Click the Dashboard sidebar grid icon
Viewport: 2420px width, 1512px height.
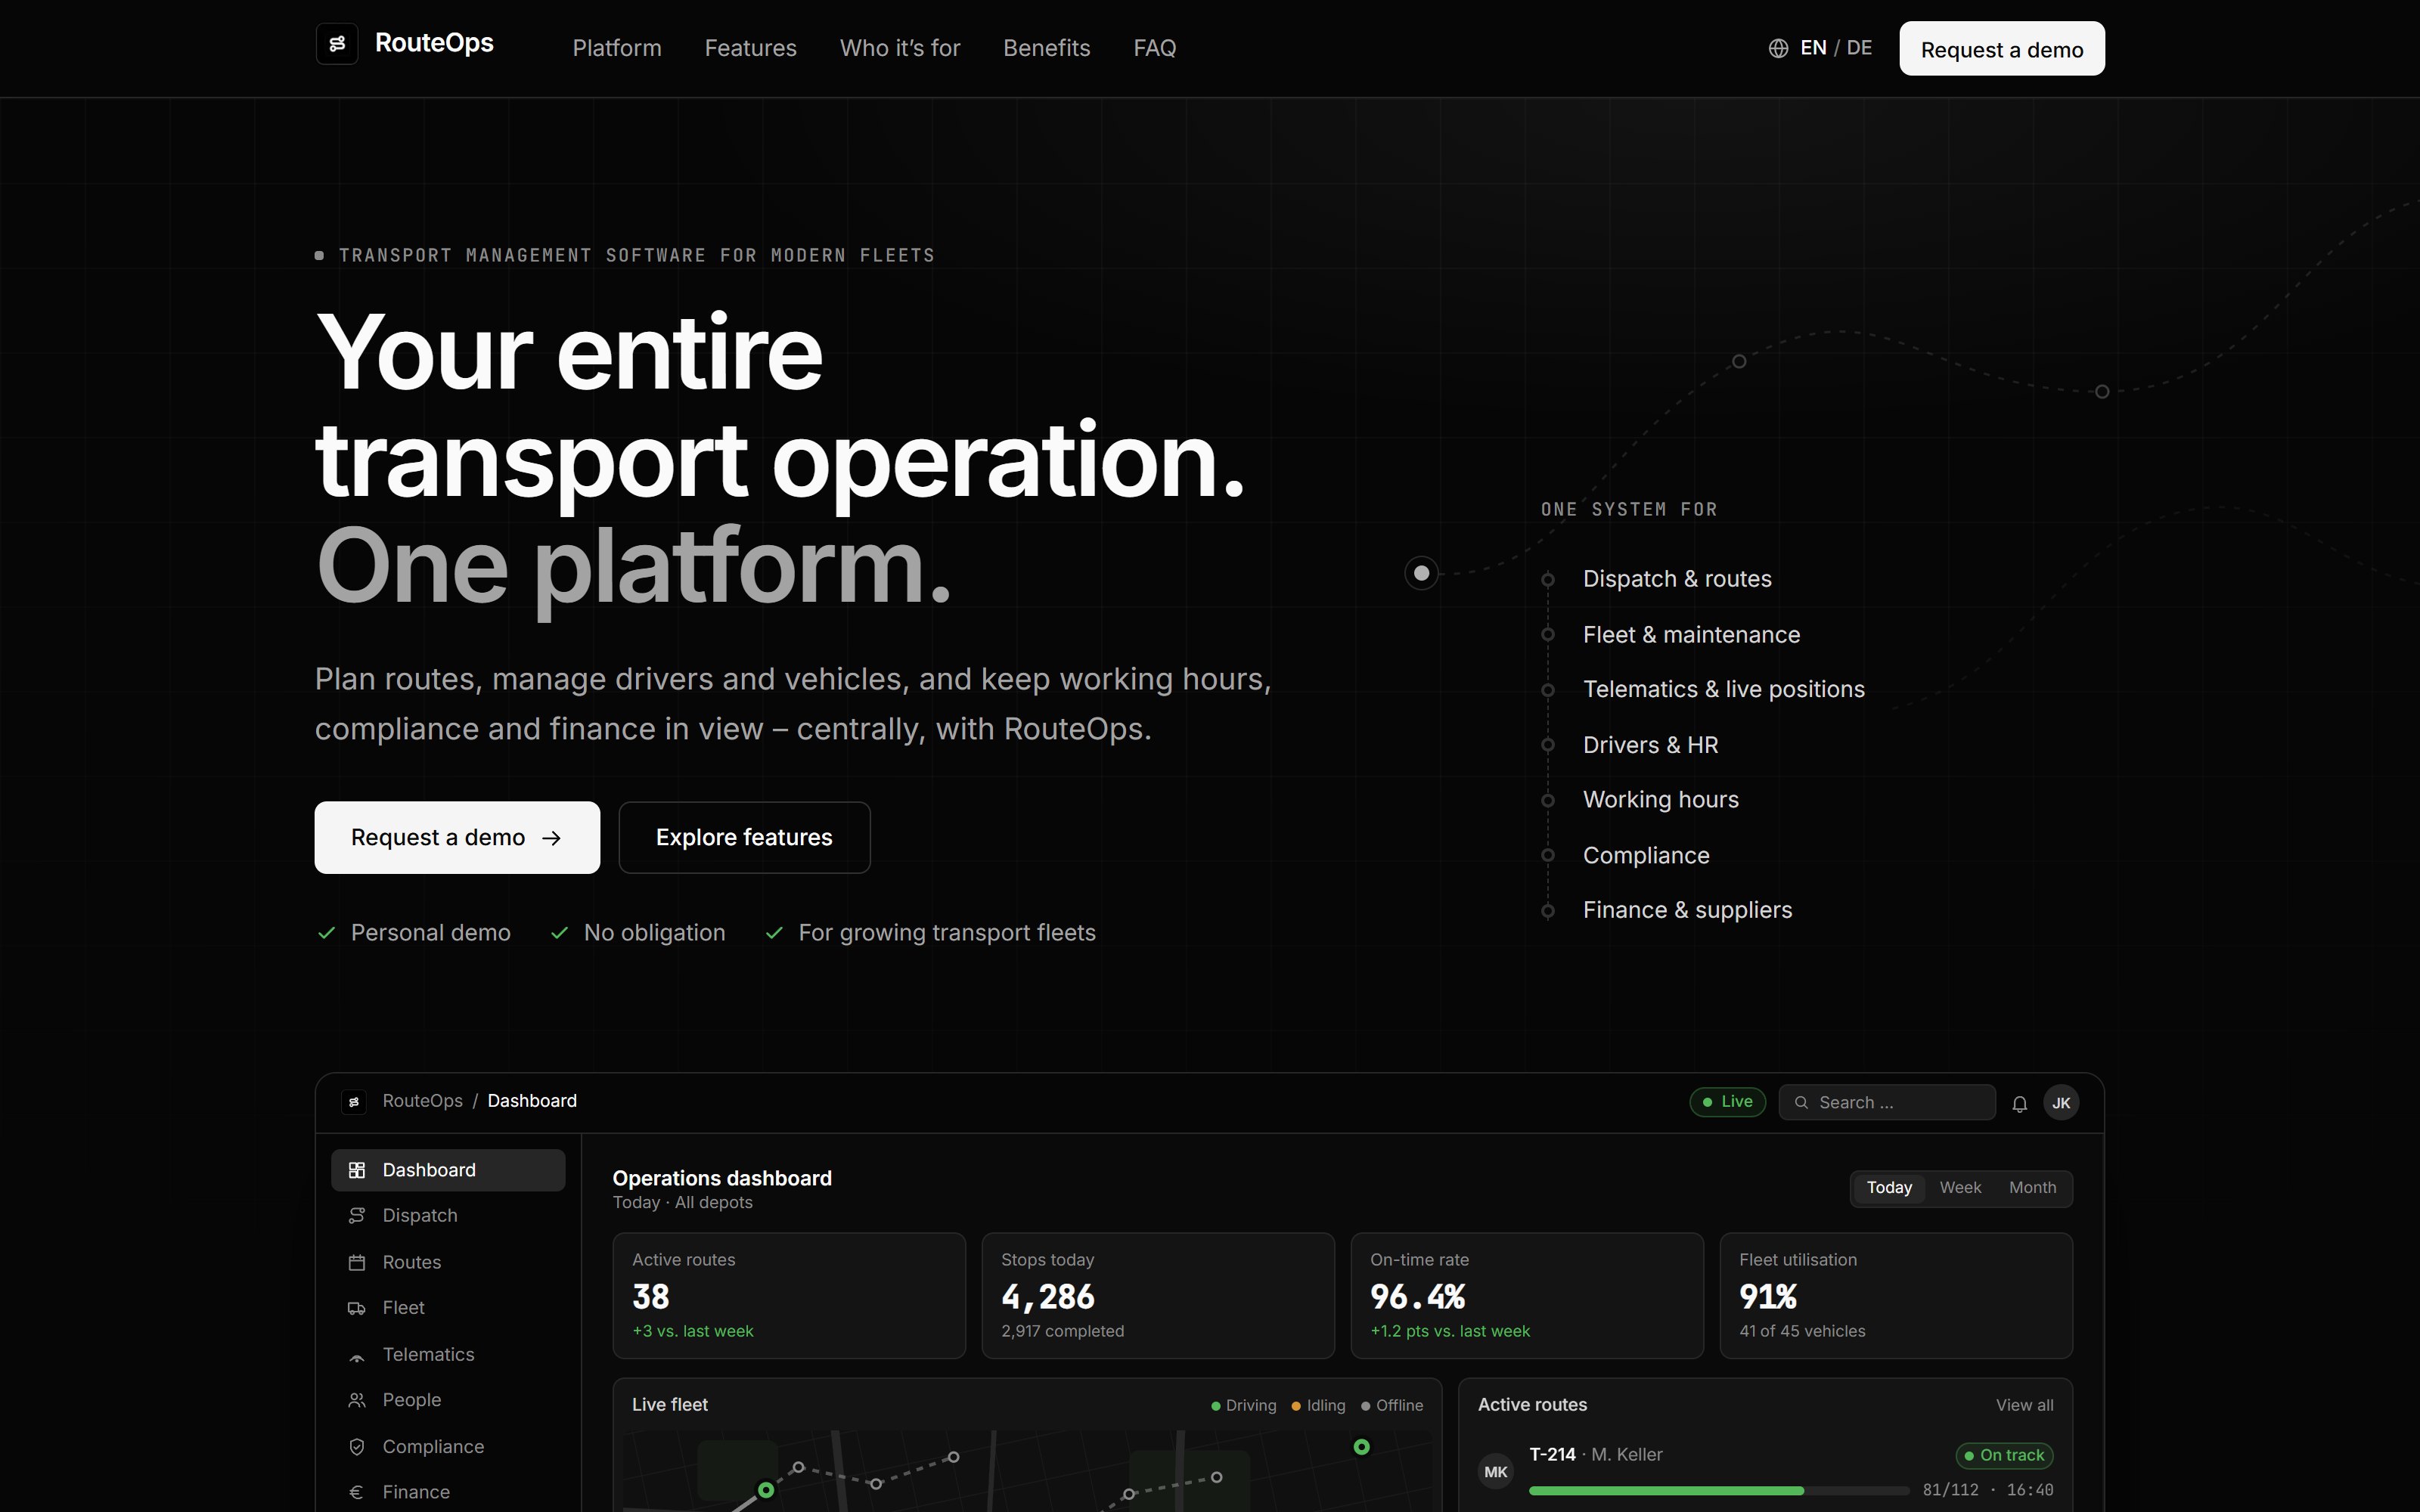coord(357,1170)
